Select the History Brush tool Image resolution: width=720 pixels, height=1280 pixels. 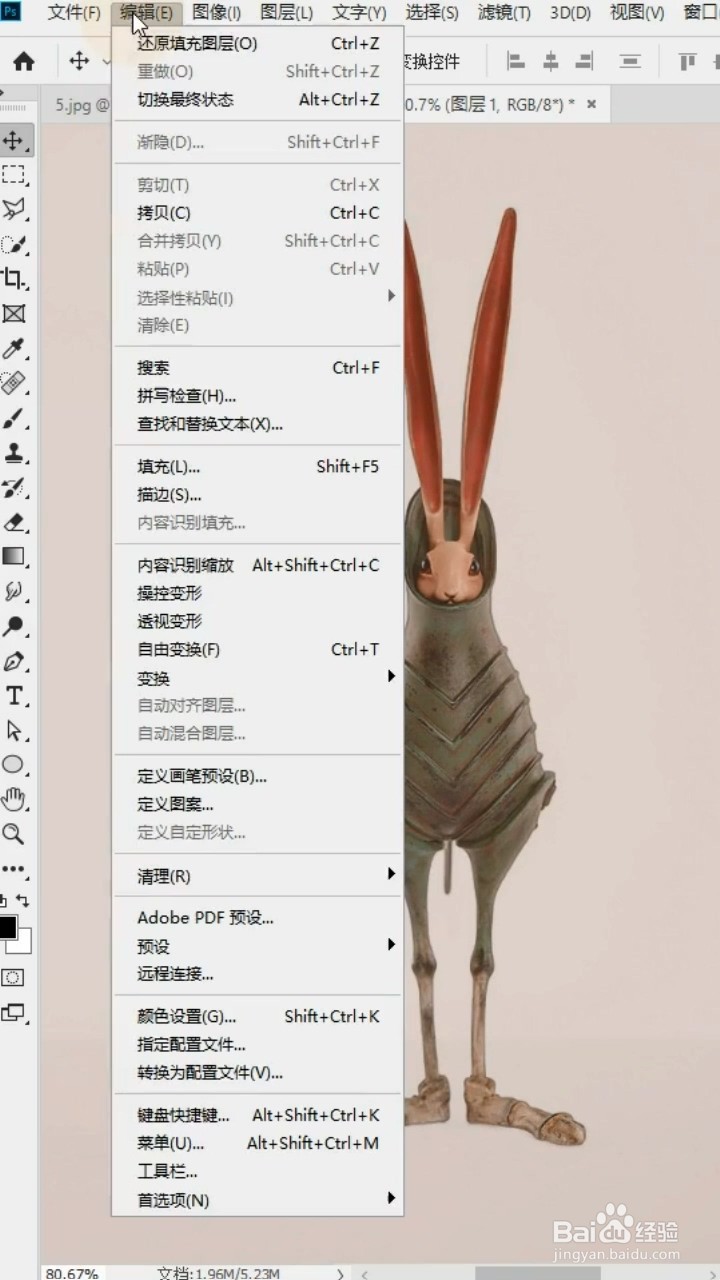coord(14,487)
